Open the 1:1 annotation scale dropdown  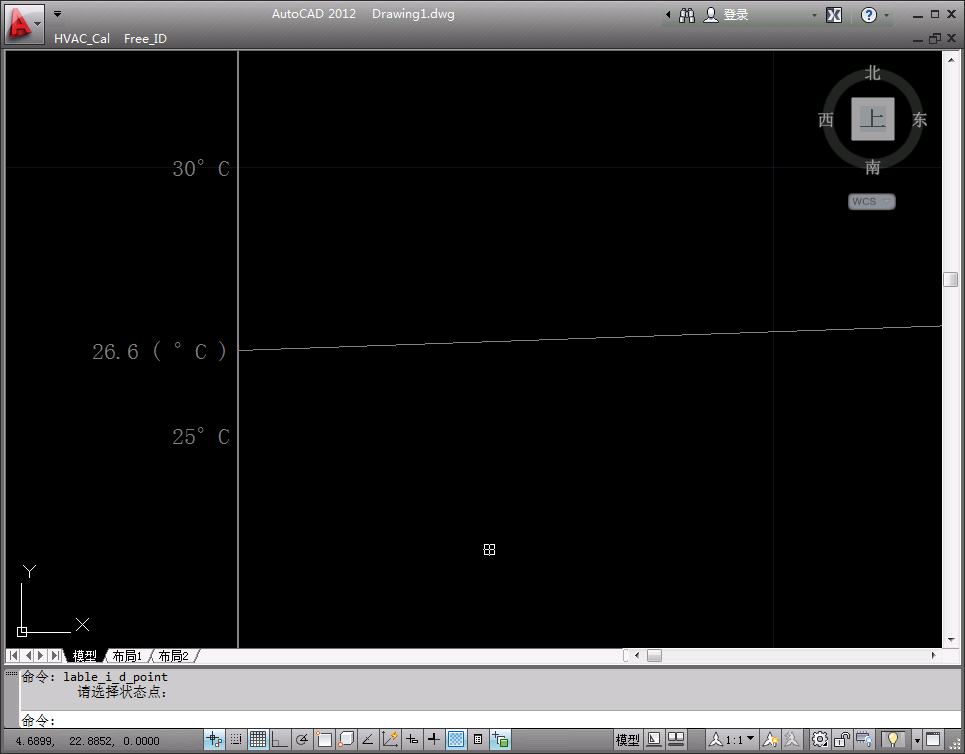[731, 739]
